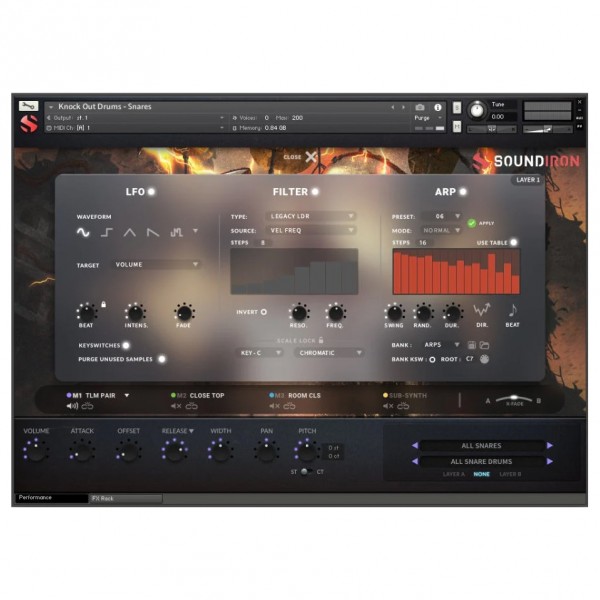Image resolution: width=600 pixels, height=600 pixels.
Task: Click the Tune knob in header
Action: point(477,110)
